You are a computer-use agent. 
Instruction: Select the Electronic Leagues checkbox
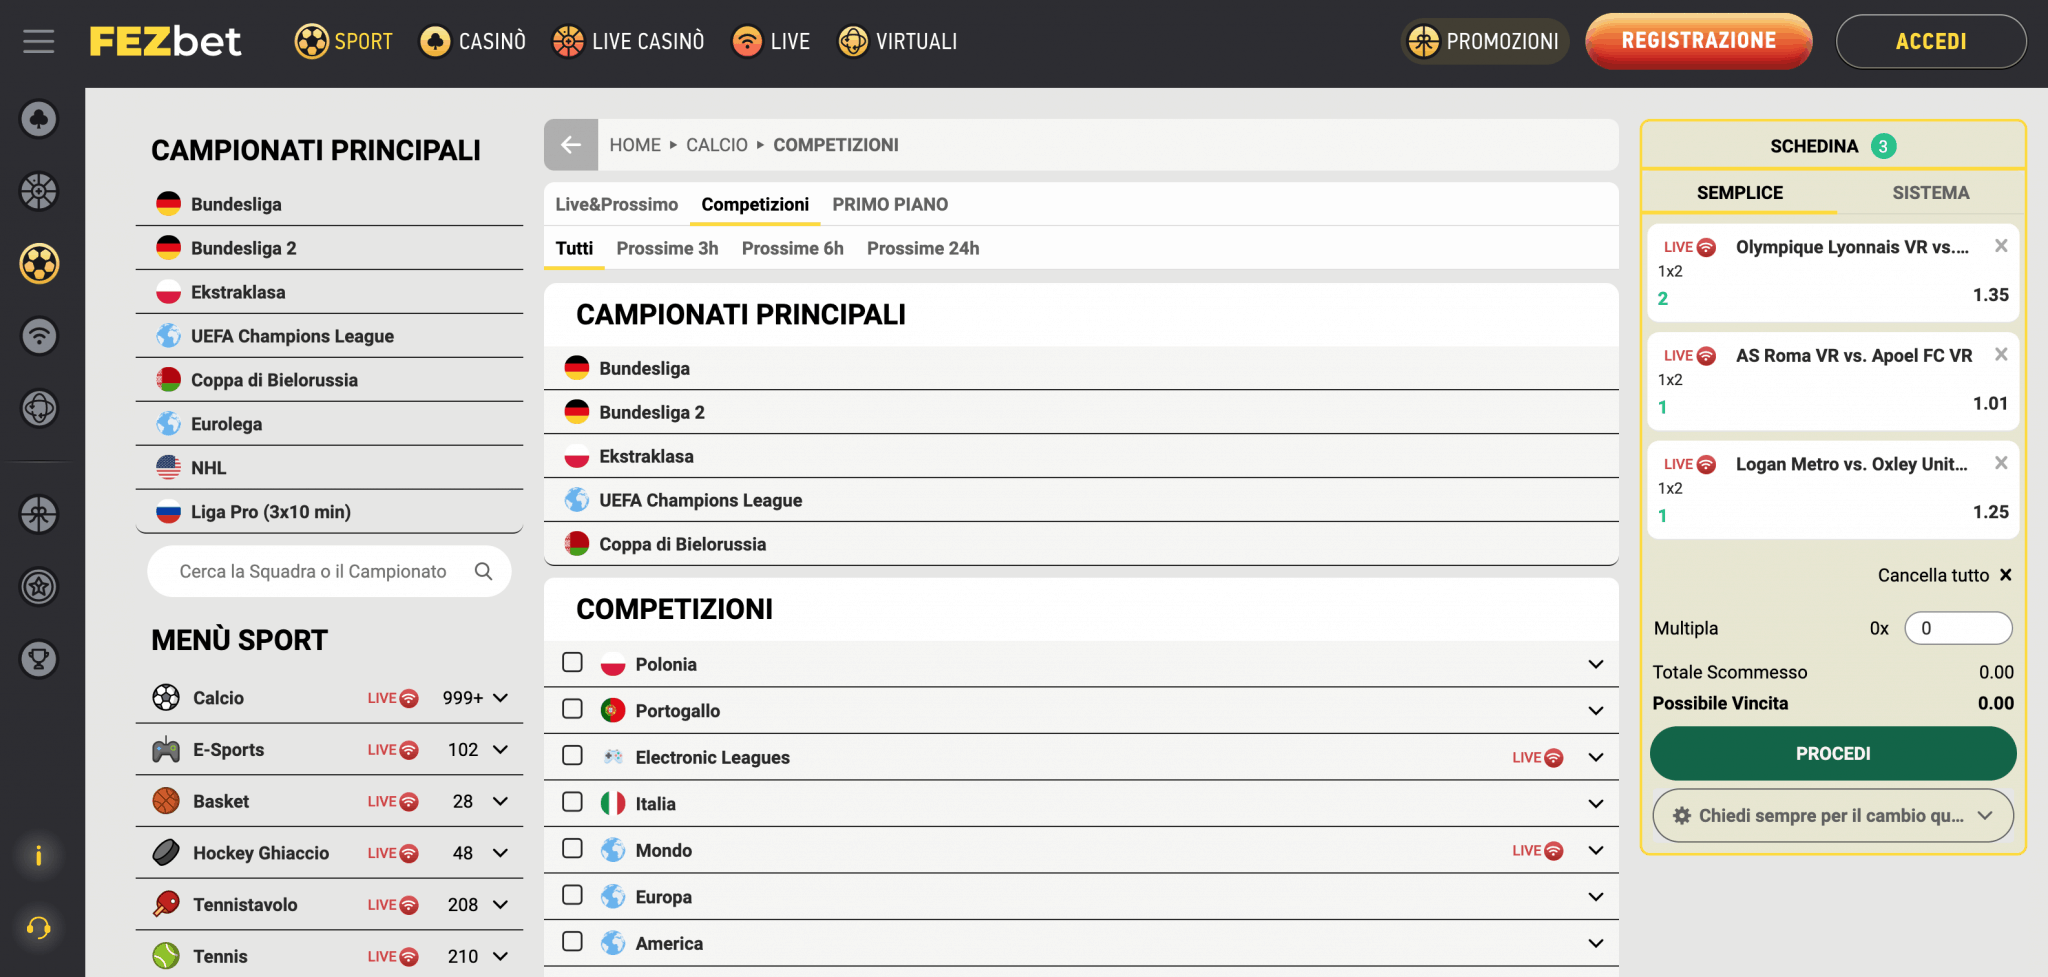(x=572, y=756)
